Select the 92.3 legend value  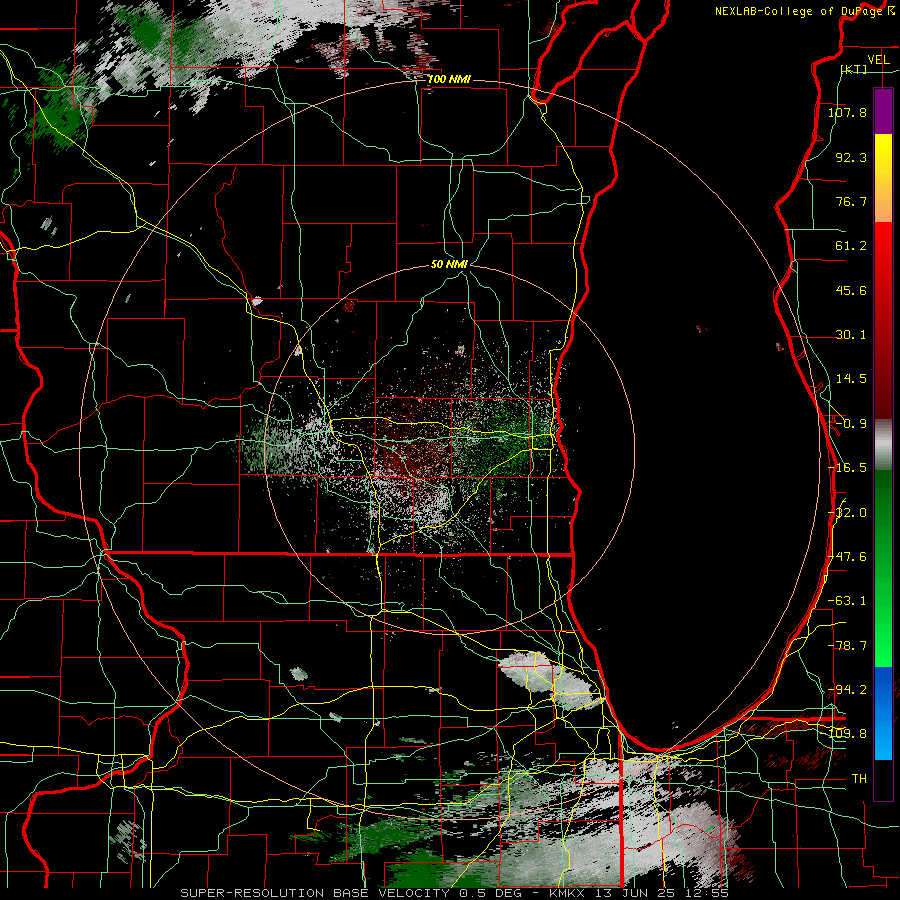(851, 157)
